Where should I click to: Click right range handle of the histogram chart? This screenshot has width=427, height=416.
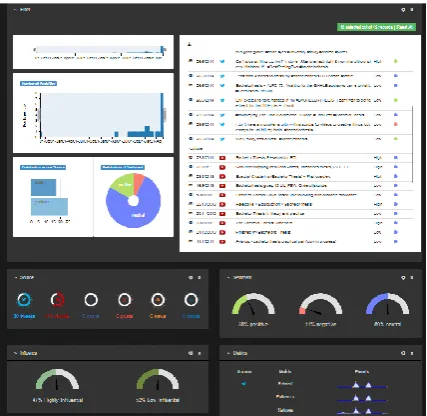(164, 115)
